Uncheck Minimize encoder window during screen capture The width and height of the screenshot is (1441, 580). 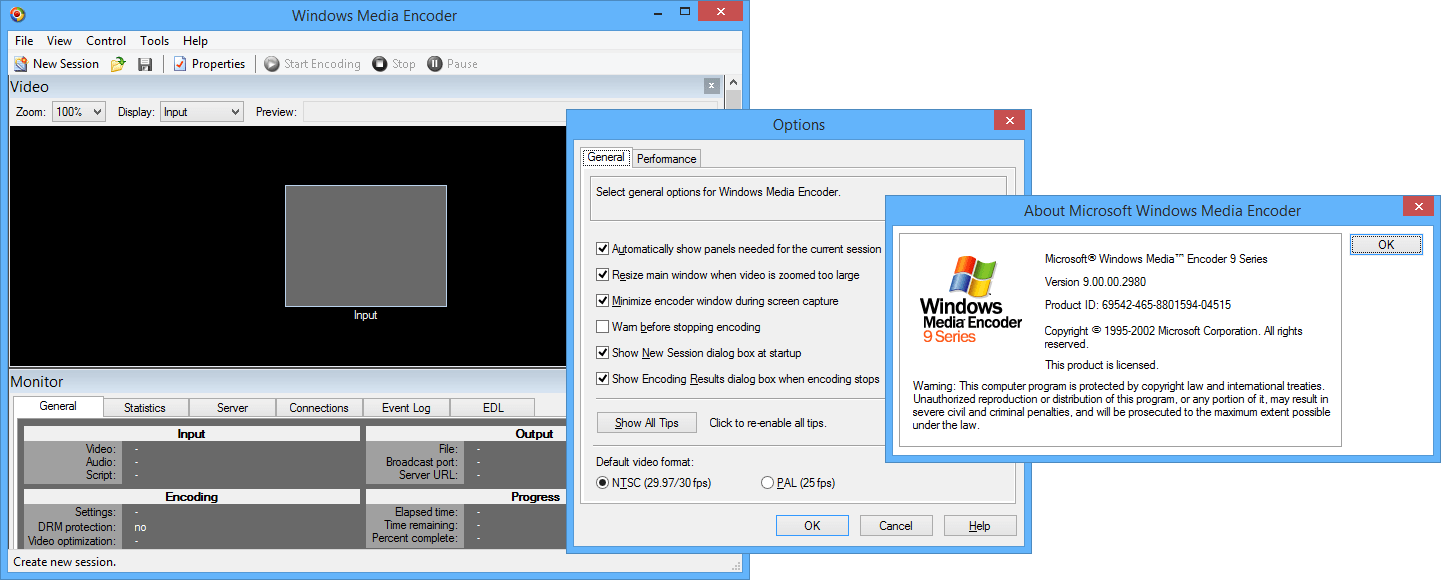602,300
